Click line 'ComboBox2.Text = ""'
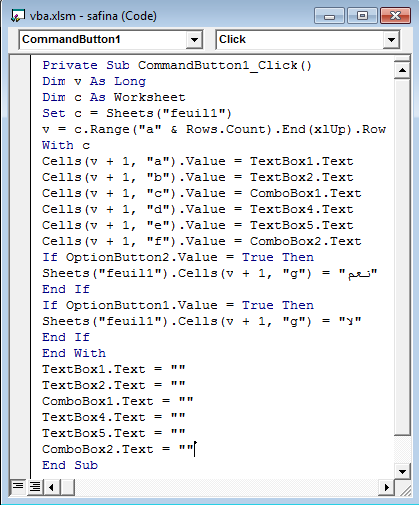The image size is (419, 505). click(x=117, y=449)
